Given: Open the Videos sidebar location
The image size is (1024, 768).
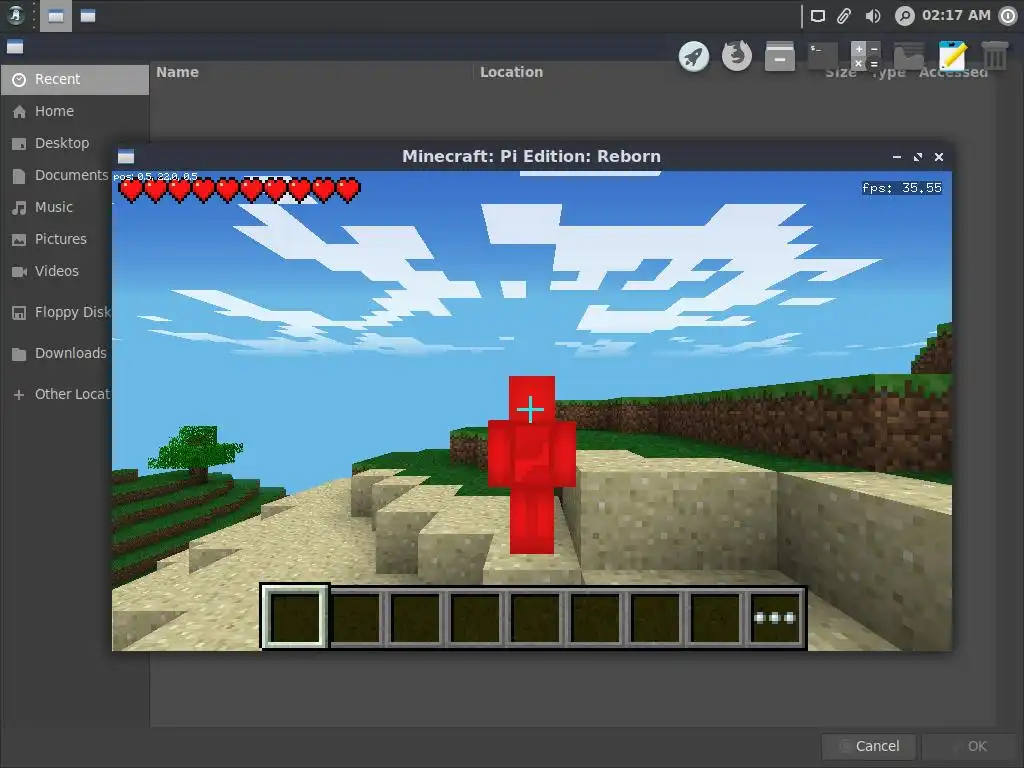Looking at the screenshot, I should pyautogui.click(x=57, y=272).
